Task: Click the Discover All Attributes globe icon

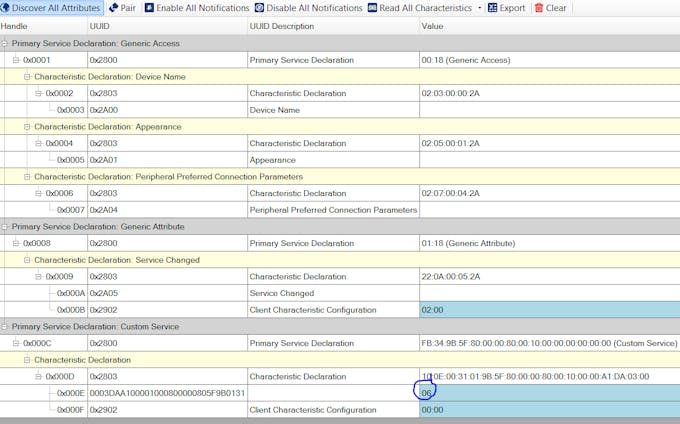Action: coord(5,8)
